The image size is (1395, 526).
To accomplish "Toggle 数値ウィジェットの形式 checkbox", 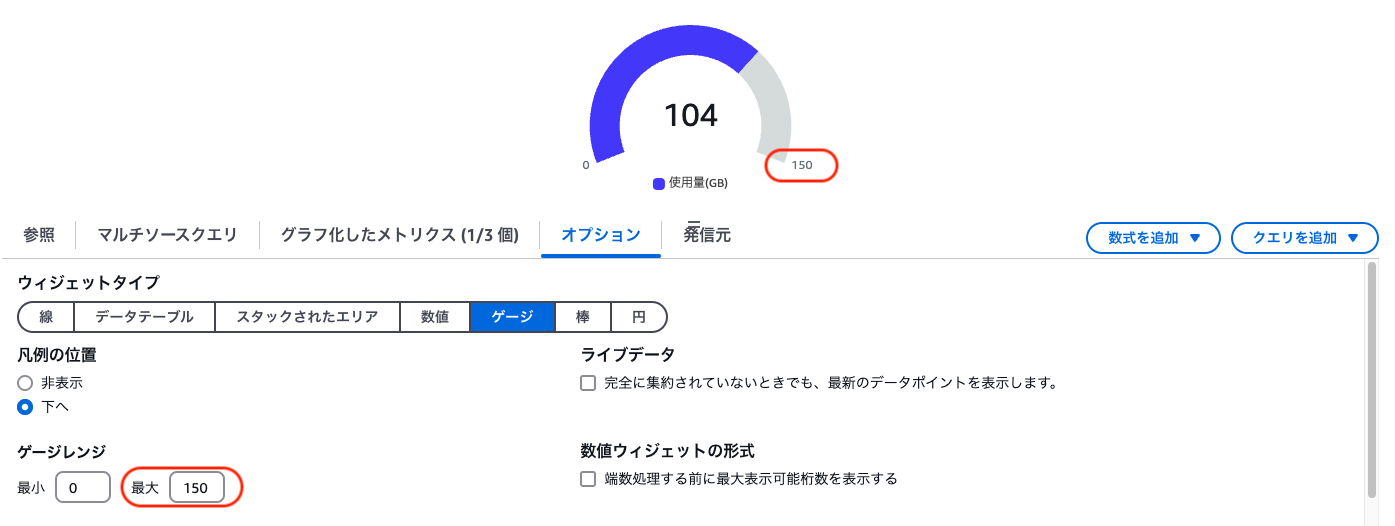I will click(x=588, y=479).
